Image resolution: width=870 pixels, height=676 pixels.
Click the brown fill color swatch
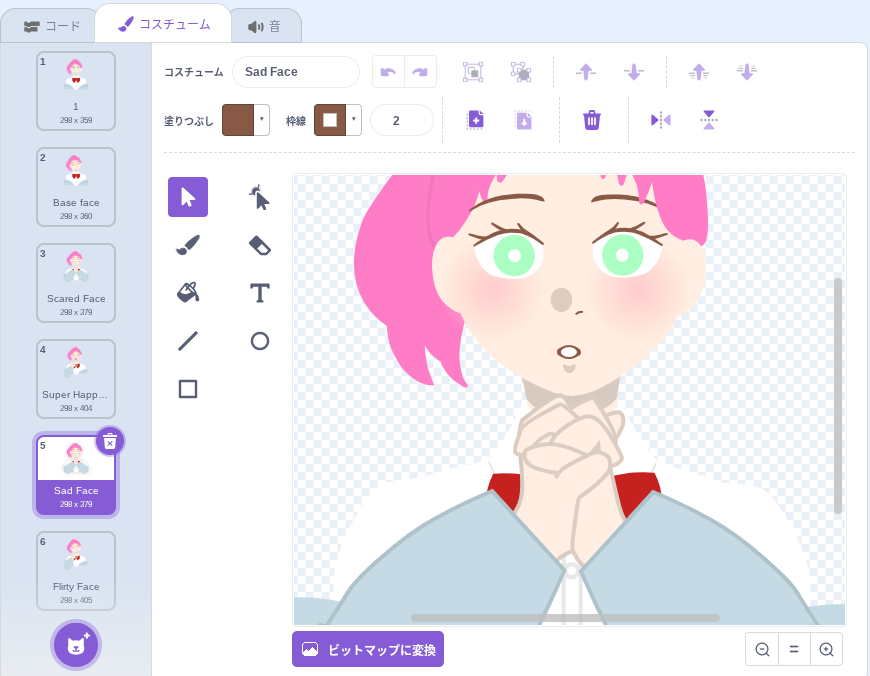(x=238, y=120)
